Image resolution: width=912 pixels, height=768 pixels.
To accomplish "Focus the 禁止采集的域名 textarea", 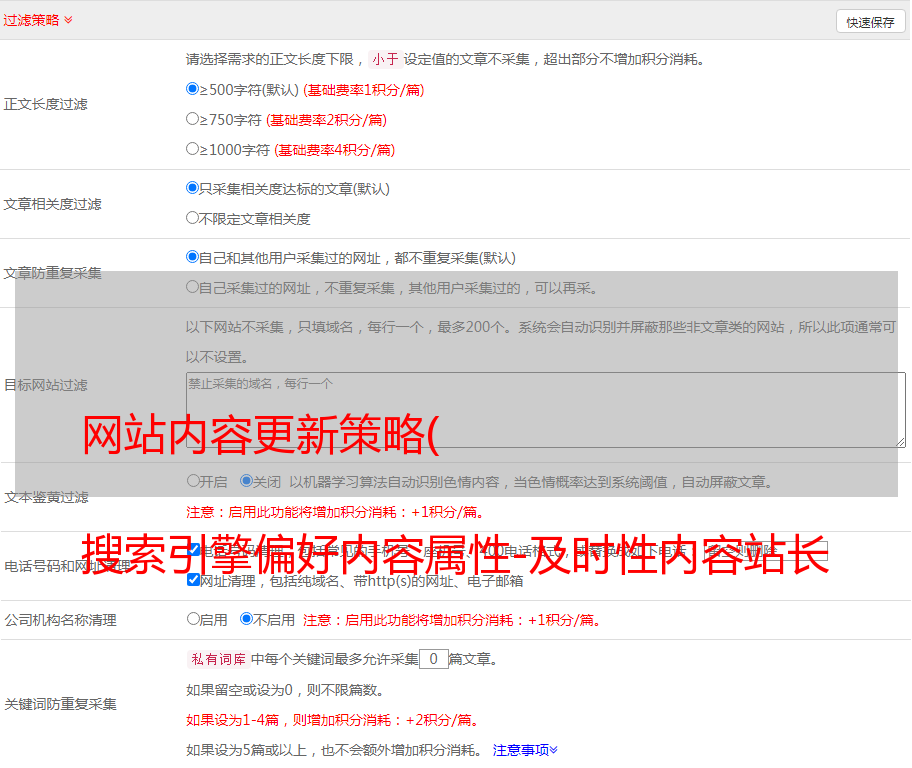I will click(x=546, y=410).
